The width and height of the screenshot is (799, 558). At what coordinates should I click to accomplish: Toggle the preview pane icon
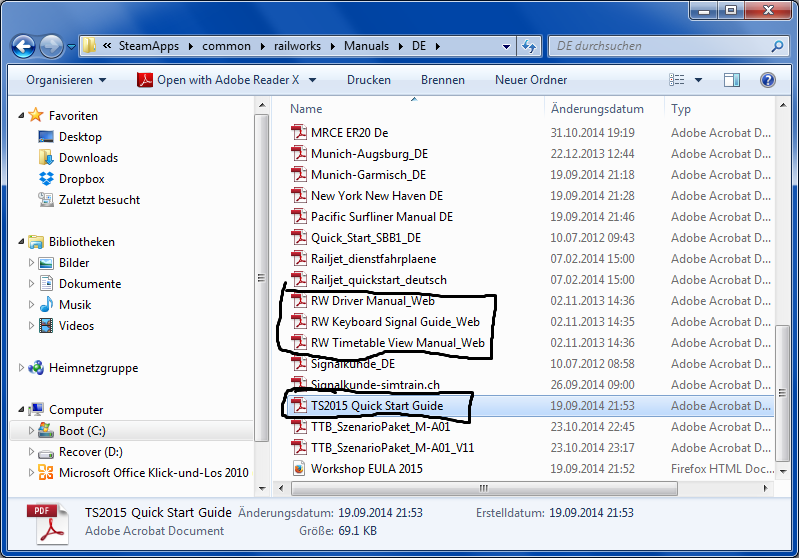(x=732, y=80)
